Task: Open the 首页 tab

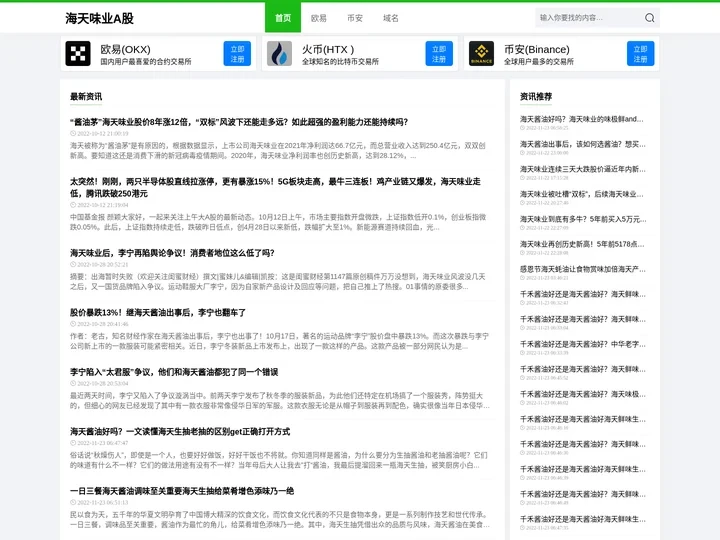Action: pos(283,17)
